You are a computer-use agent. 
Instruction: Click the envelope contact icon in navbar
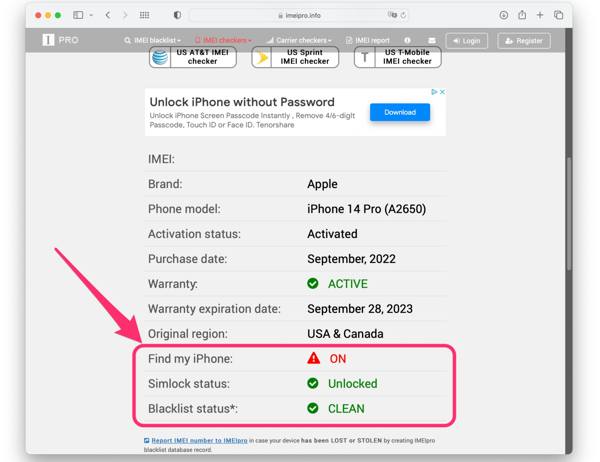[432, 40]
